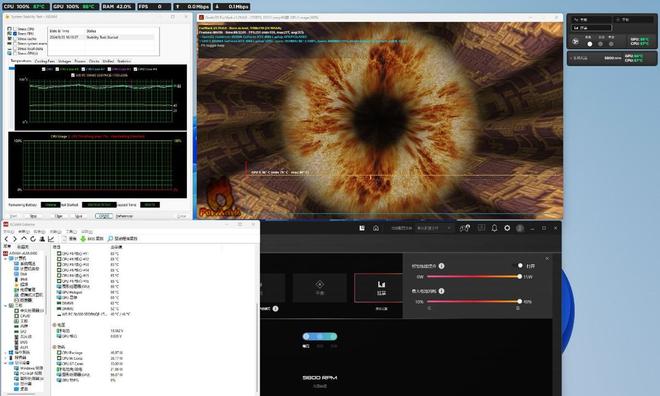Click the Clear button in Stability Test
This screenshot has width=660, height=396.
coord(59,216)
